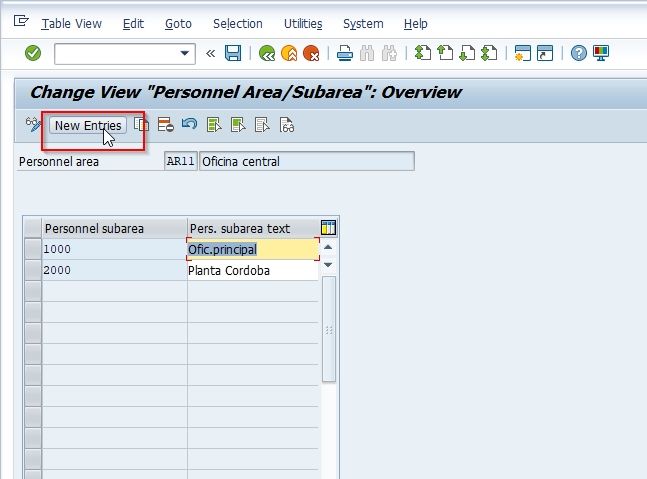Click the Undo Change icon
The height and width of the screenshot is (479, 647).
pos(189,124)
